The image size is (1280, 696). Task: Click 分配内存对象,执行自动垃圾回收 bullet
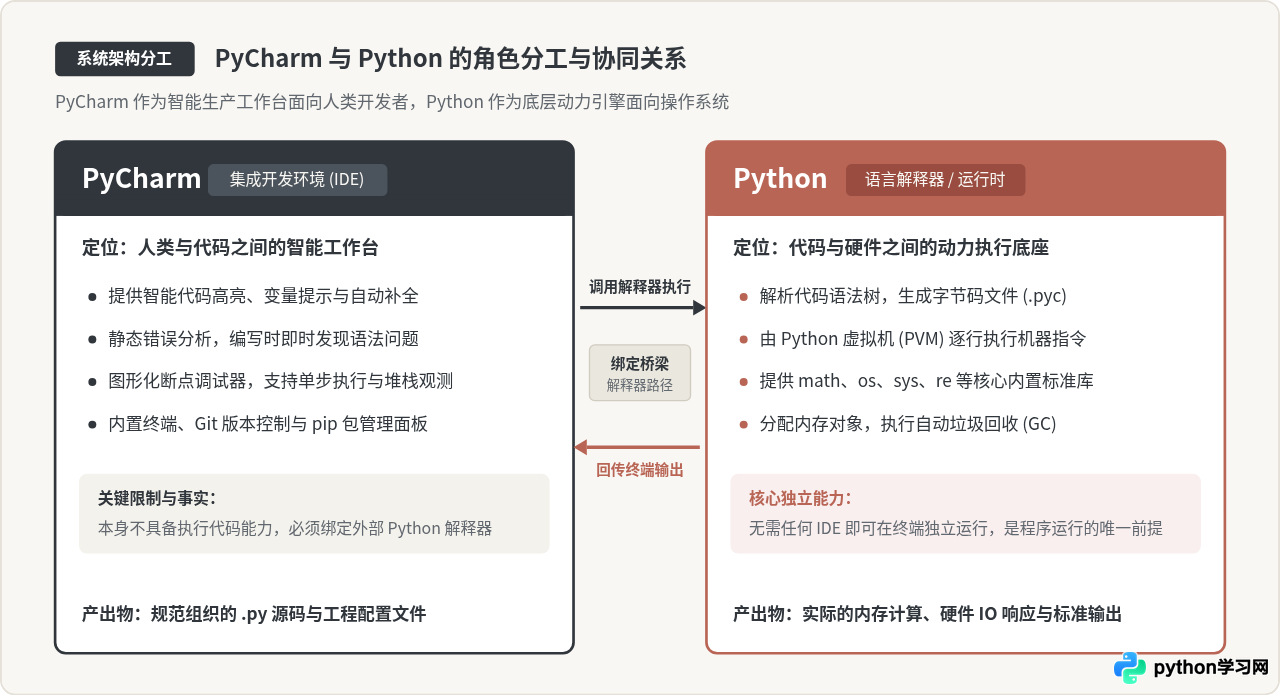point(908,424)
